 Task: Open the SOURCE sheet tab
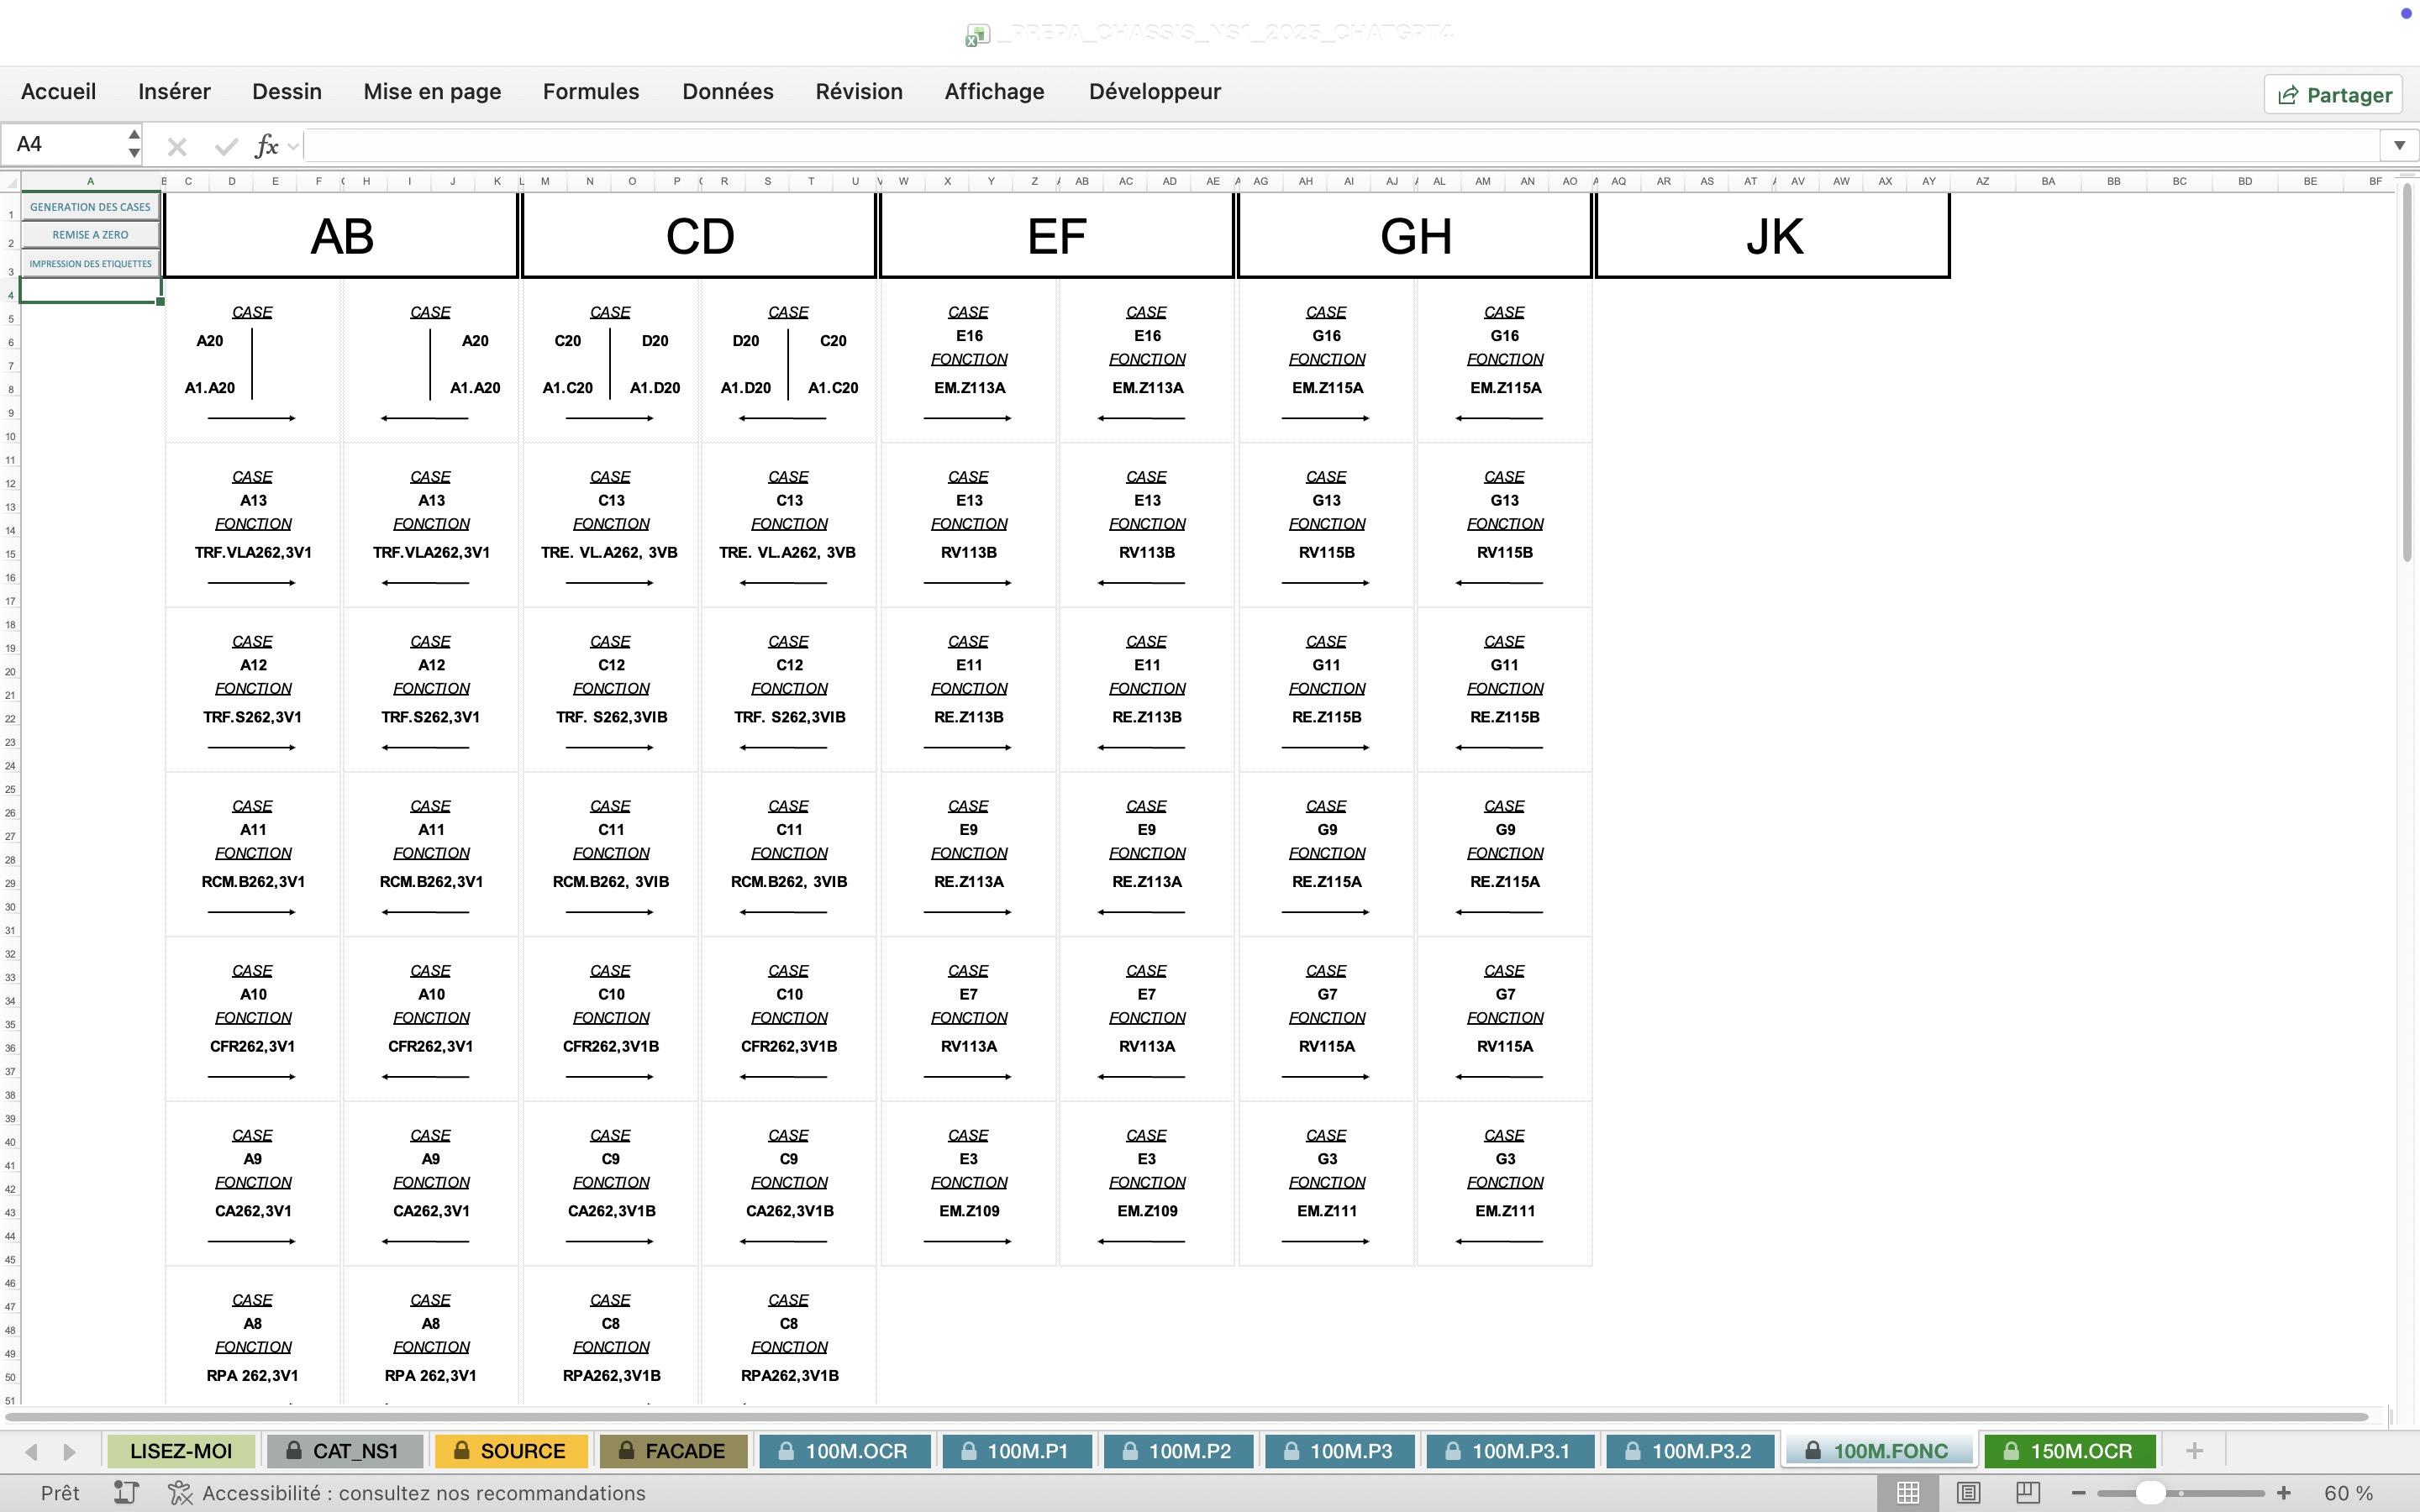(511, 1451)
